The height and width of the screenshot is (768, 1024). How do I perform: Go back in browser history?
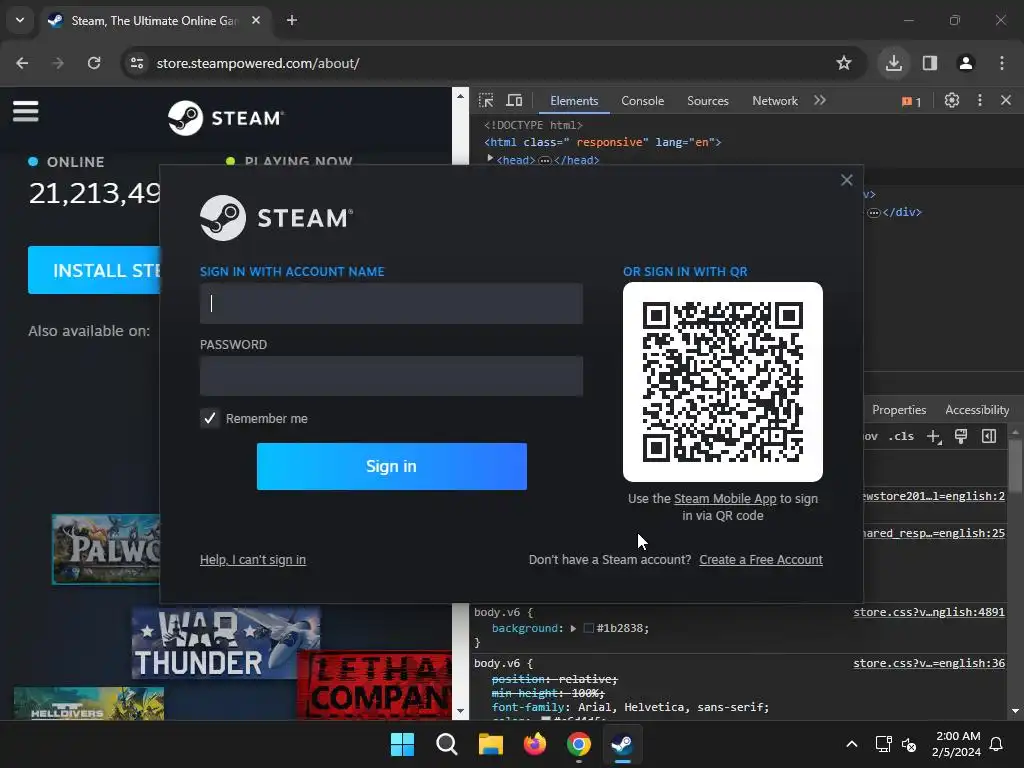pyautogui.click(x=22, y=63)
